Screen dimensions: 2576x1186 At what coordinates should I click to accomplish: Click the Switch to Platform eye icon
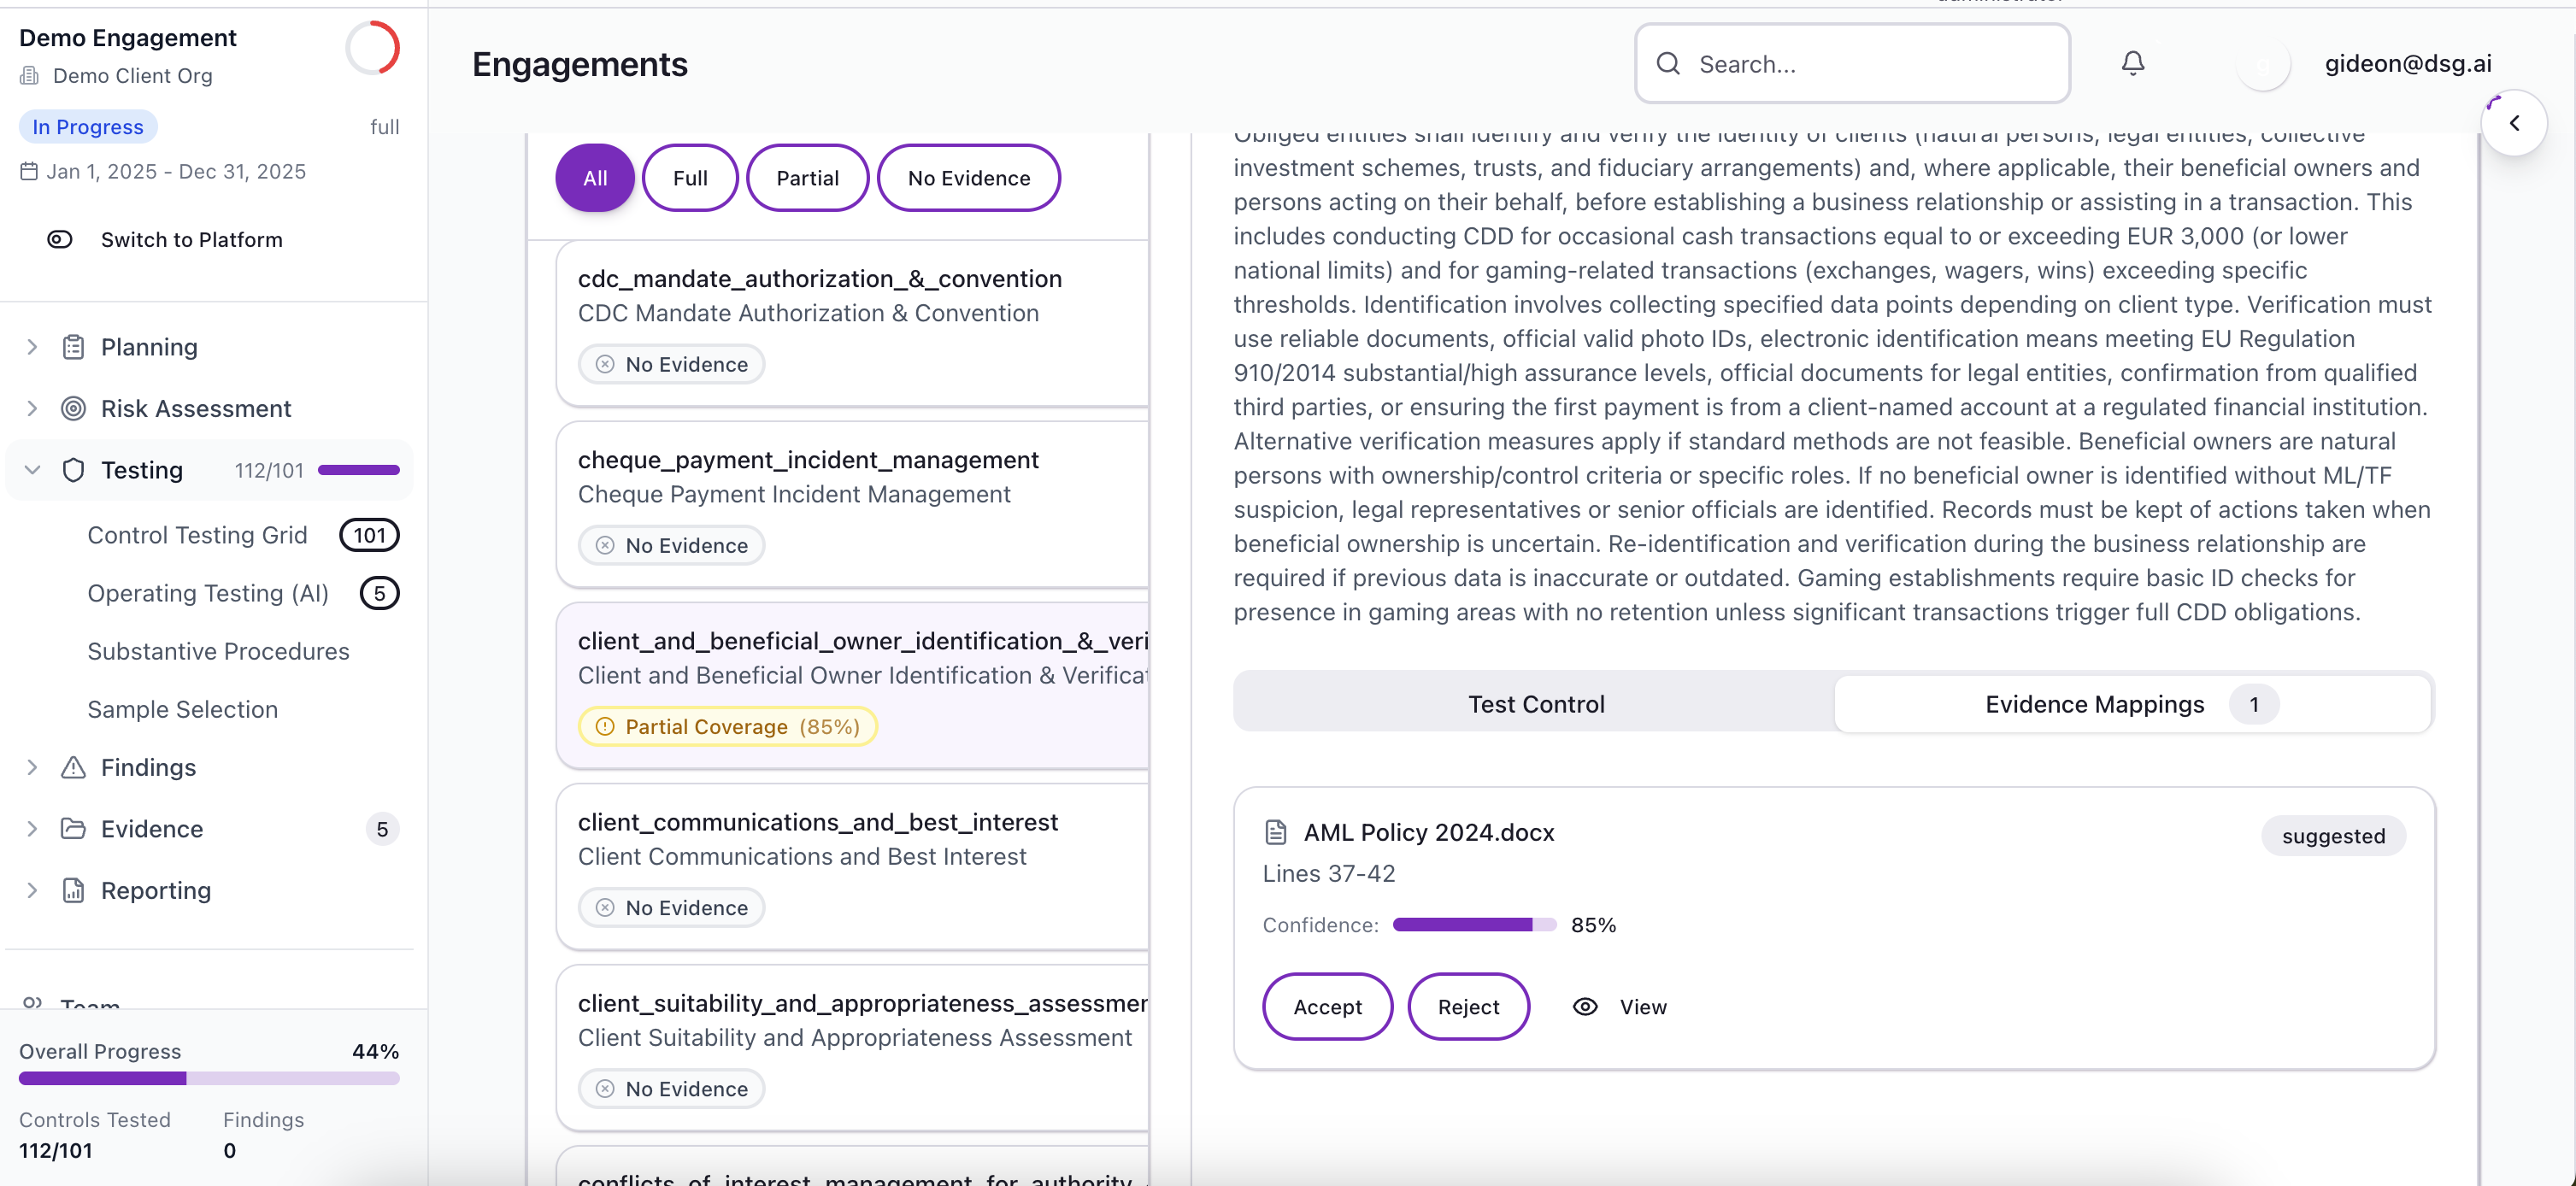pos(60,240)
